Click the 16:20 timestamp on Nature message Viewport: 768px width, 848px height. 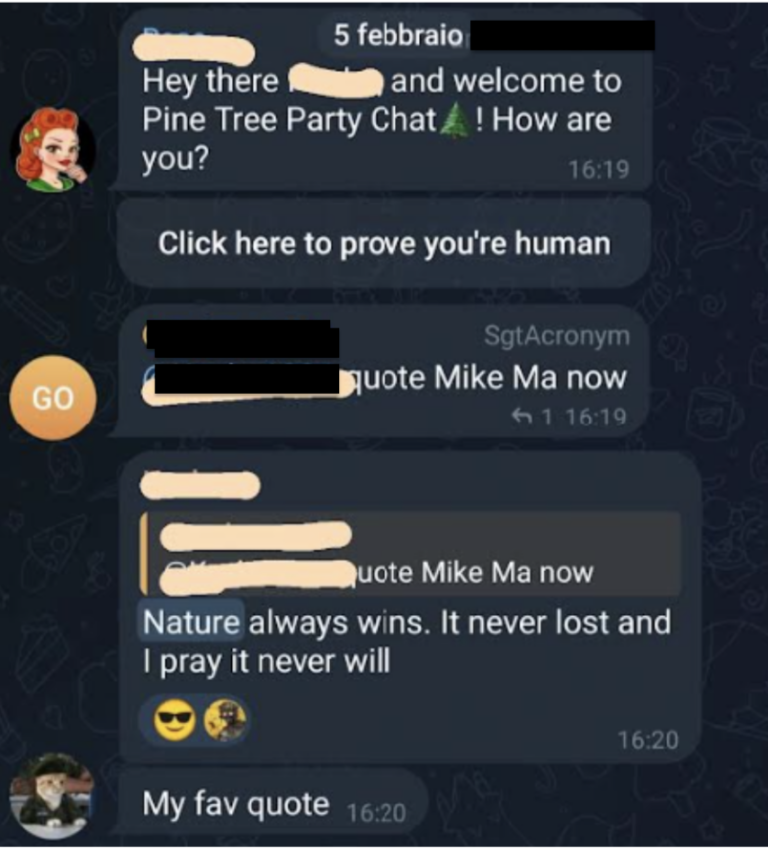(x=648, y=740)
